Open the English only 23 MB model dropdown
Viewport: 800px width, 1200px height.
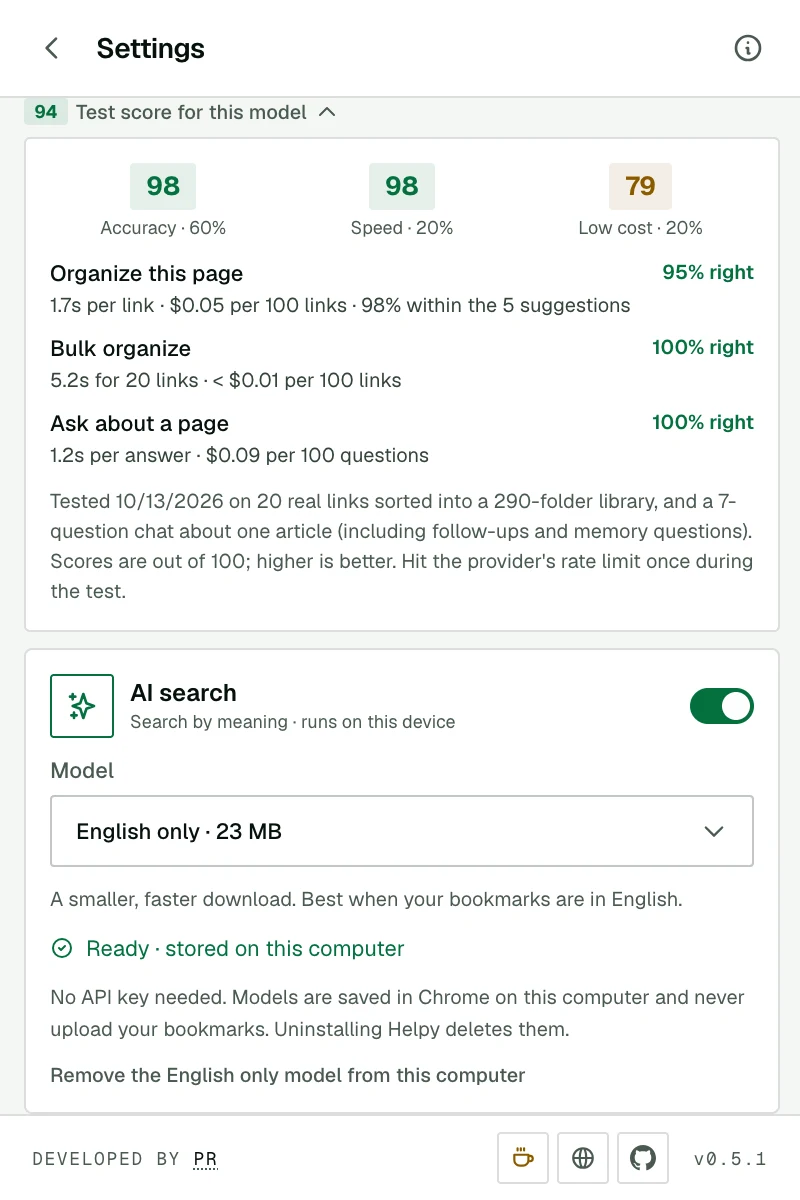tap(402, 831)
